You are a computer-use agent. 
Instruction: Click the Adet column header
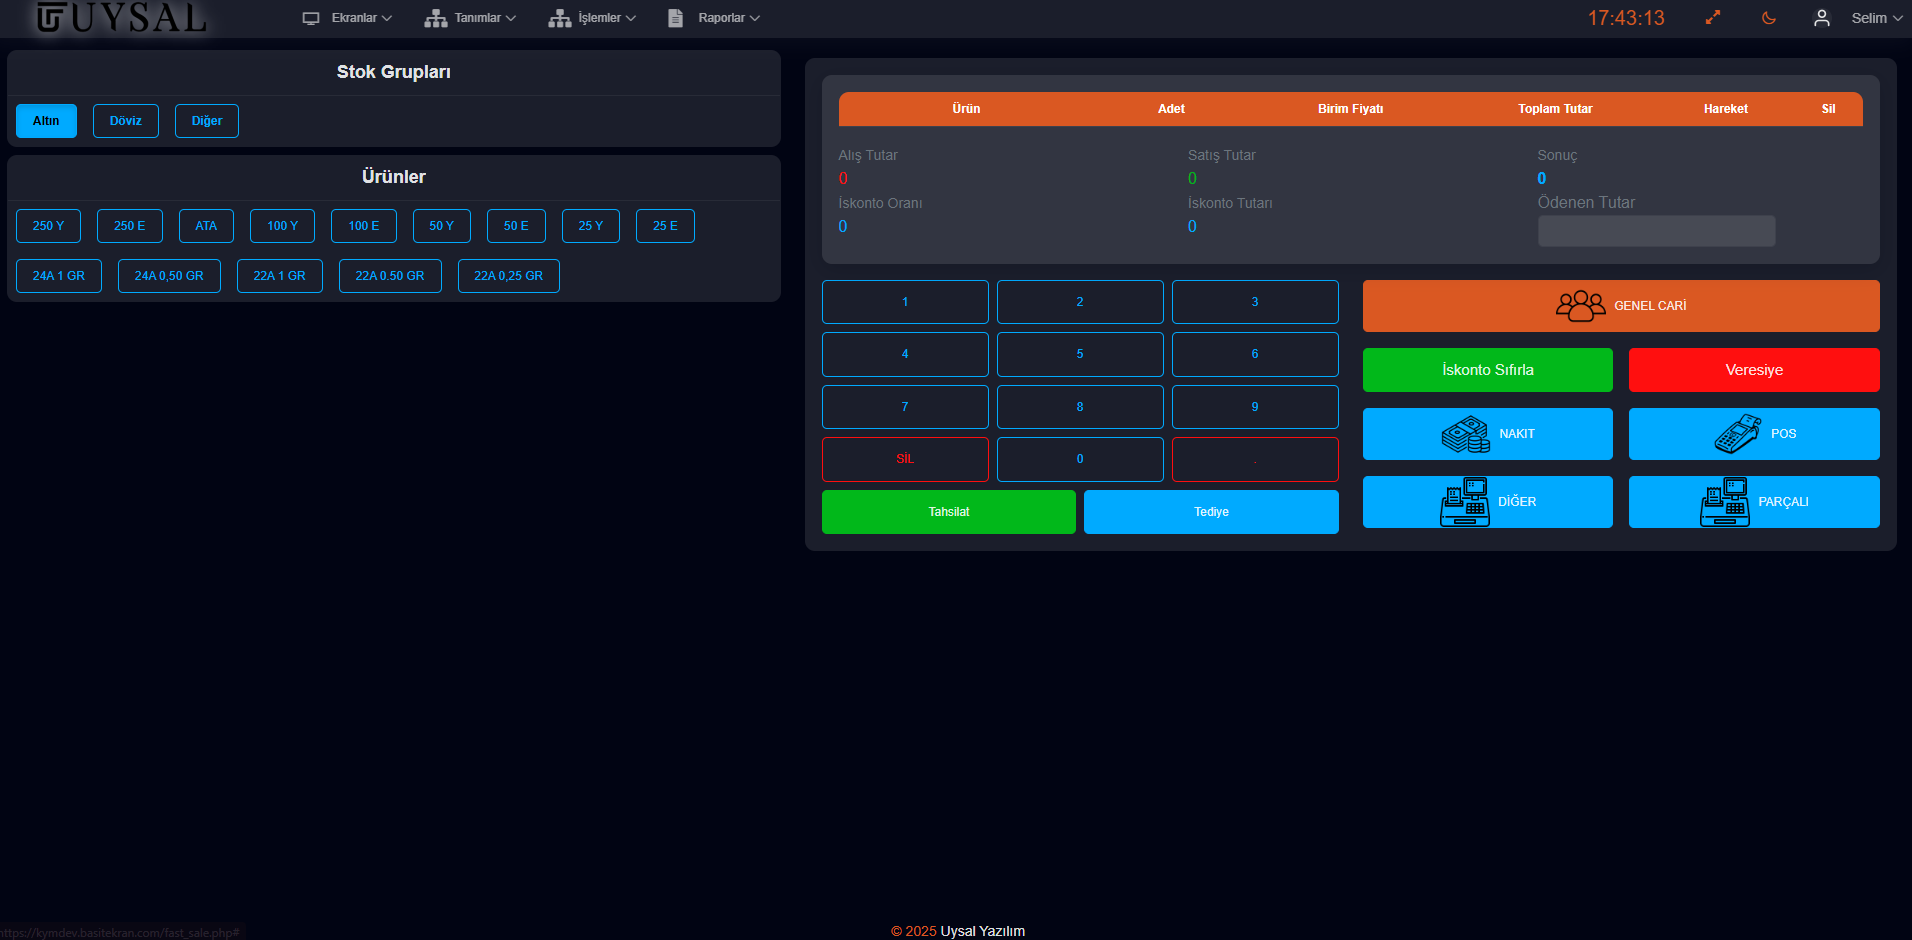click(1171, 109)
